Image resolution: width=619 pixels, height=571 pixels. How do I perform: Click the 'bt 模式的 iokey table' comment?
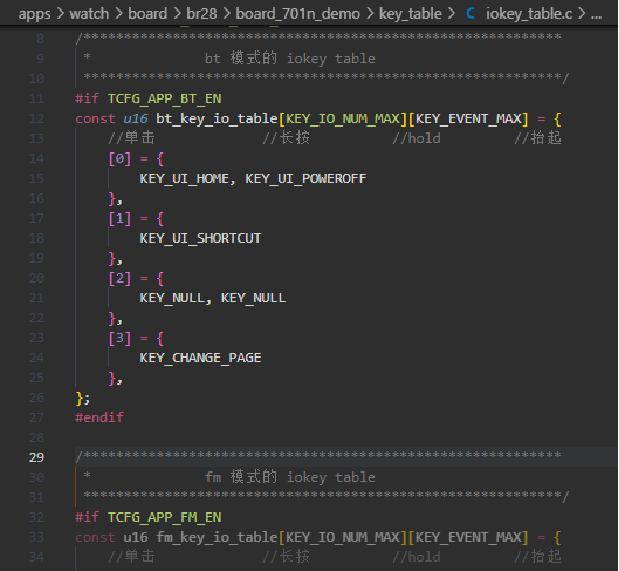tap(290, 58)
